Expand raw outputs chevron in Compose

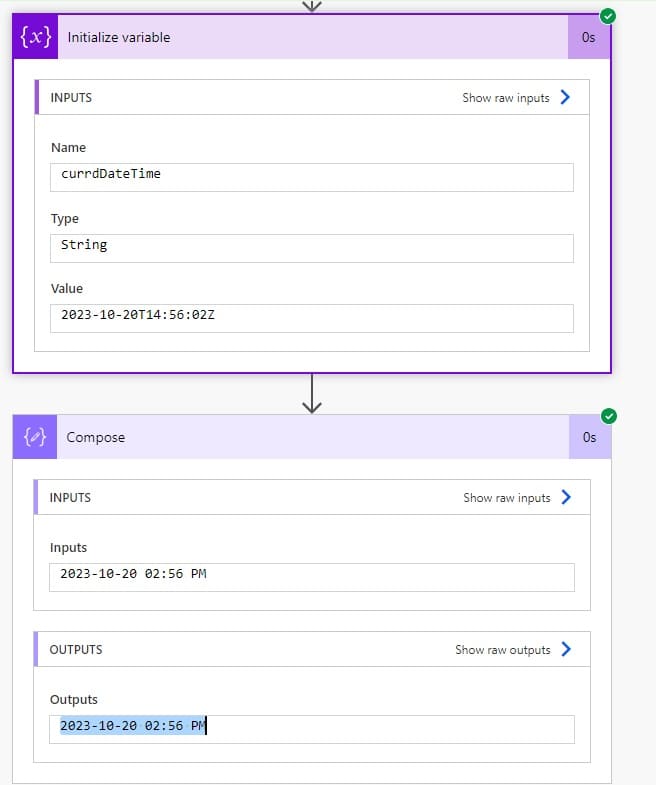click(x=566, y=649)
